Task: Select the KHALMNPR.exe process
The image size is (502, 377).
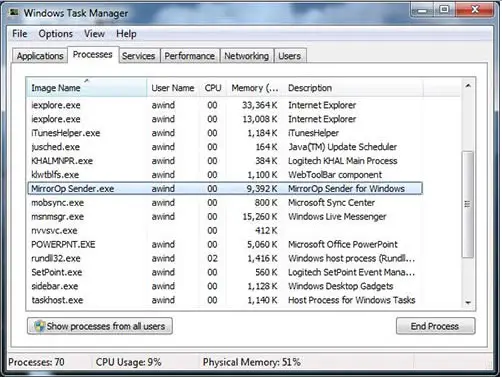Action: (x=225, y=161)
